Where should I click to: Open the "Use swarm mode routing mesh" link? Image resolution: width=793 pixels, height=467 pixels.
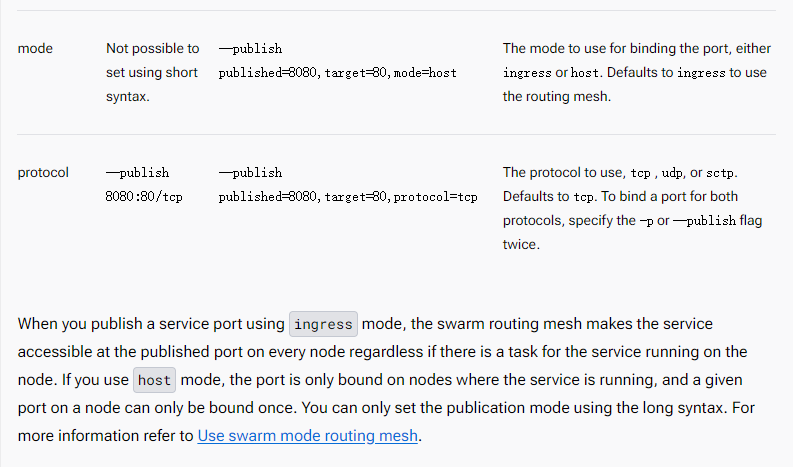[x=308, y=436]
